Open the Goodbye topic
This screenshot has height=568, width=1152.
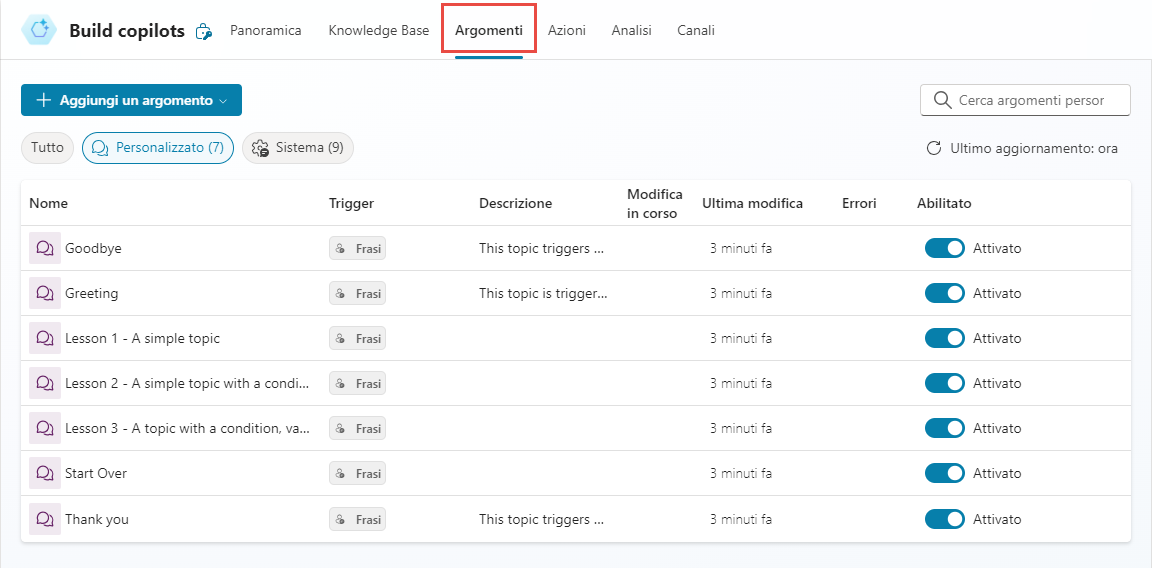[x=93, y=248]
